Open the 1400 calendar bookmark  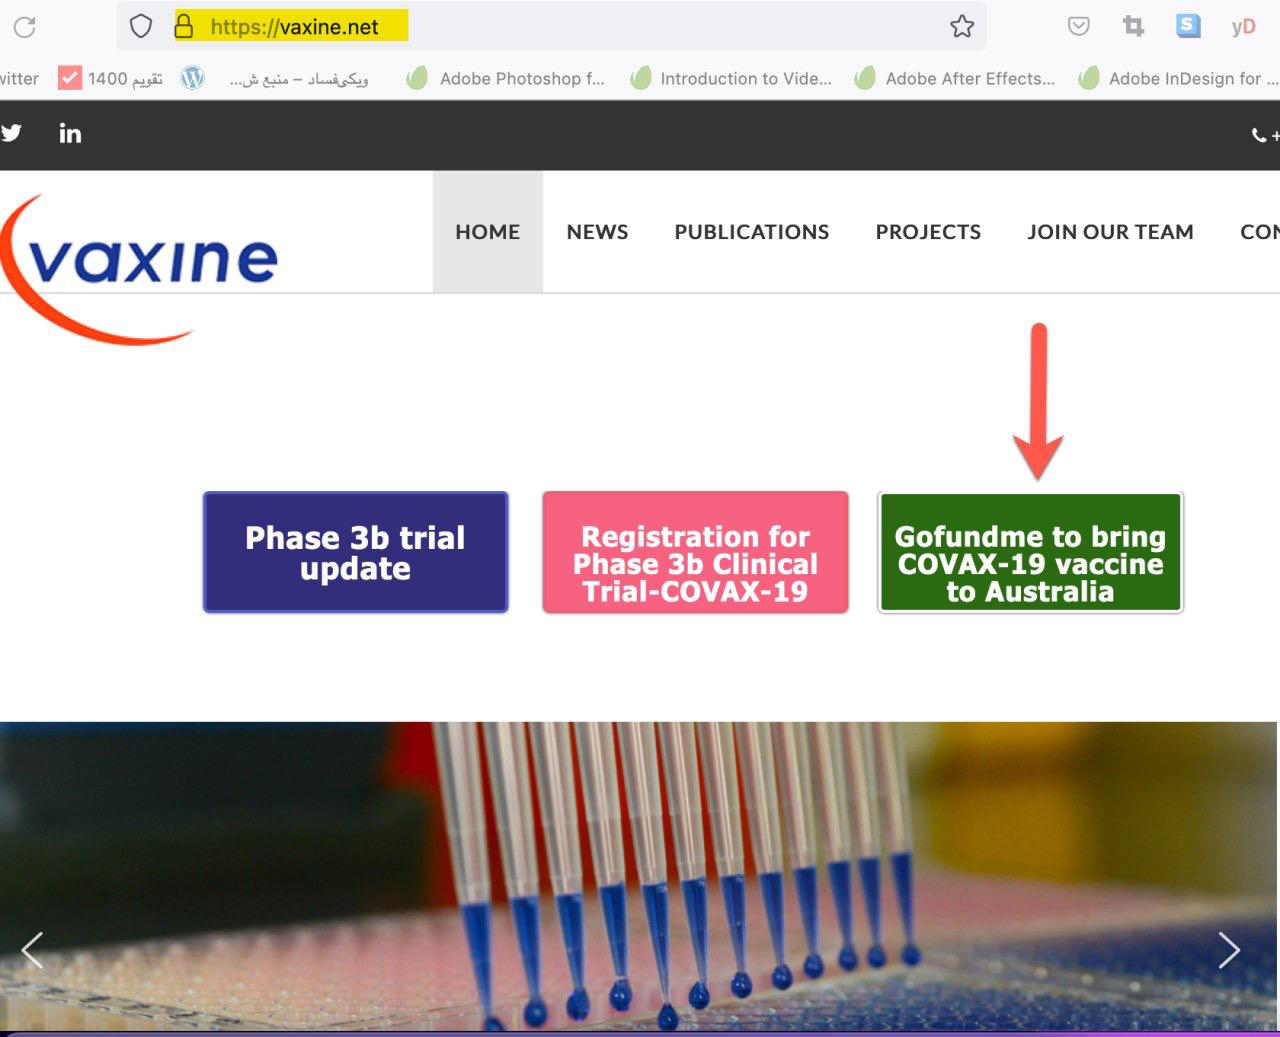[x=110, y=78]
